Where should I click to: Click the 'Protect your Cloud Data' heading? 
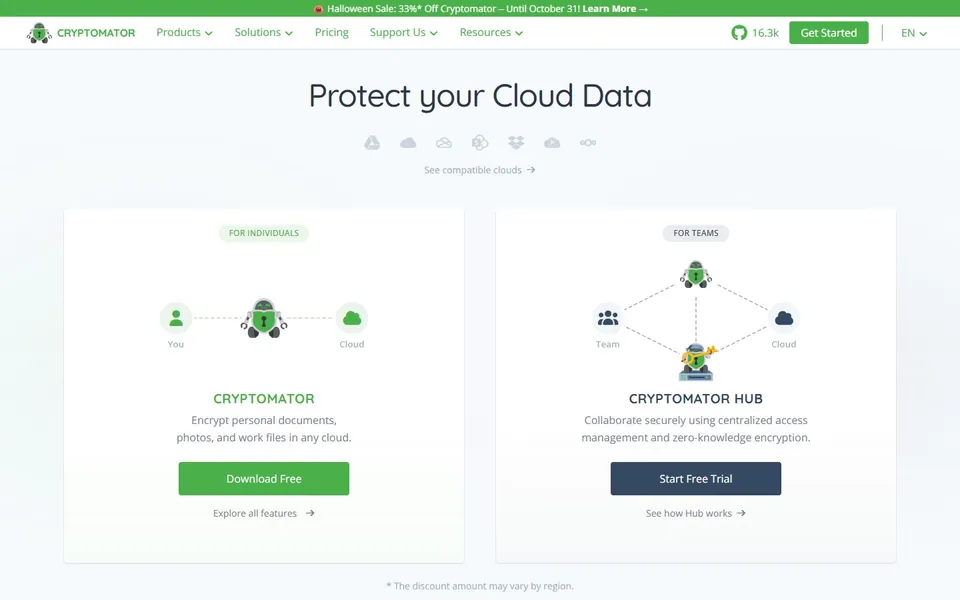pyautogui.click(x=480, y=96)
